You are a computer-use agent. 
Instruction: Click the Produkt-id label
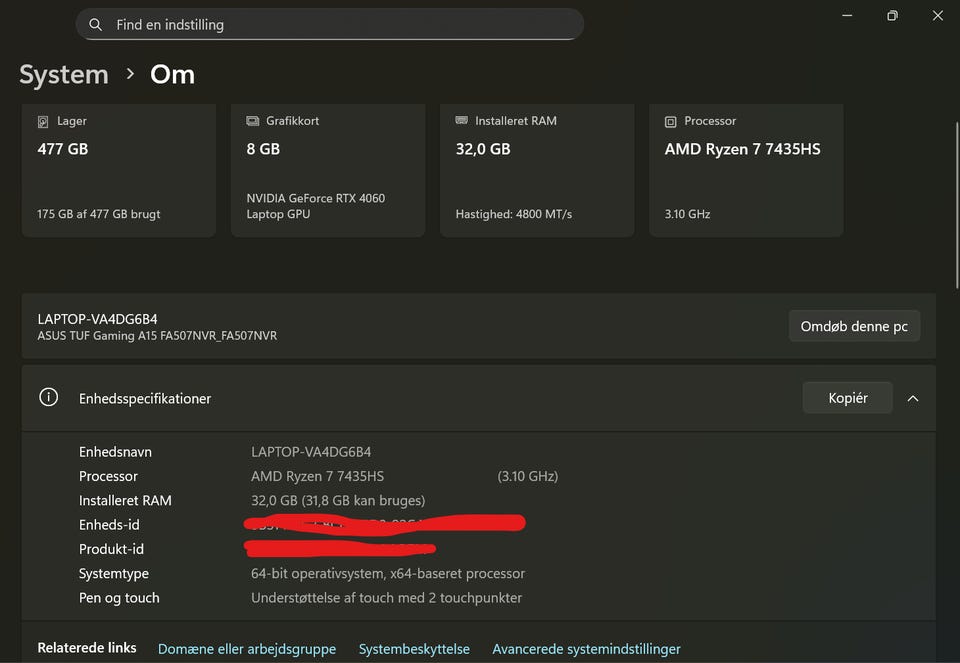point(111,549)
